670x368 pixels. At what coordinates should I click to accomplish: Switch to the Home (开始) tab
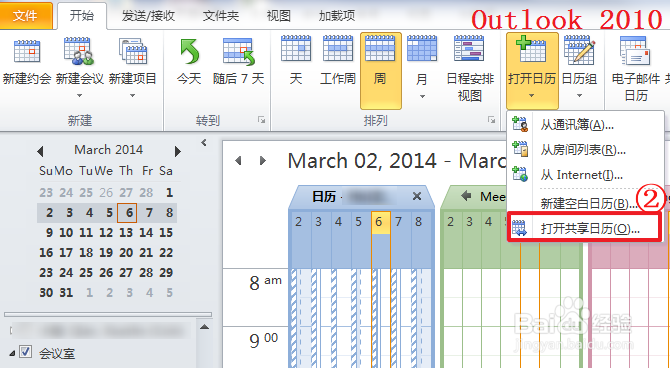point(82,16)
